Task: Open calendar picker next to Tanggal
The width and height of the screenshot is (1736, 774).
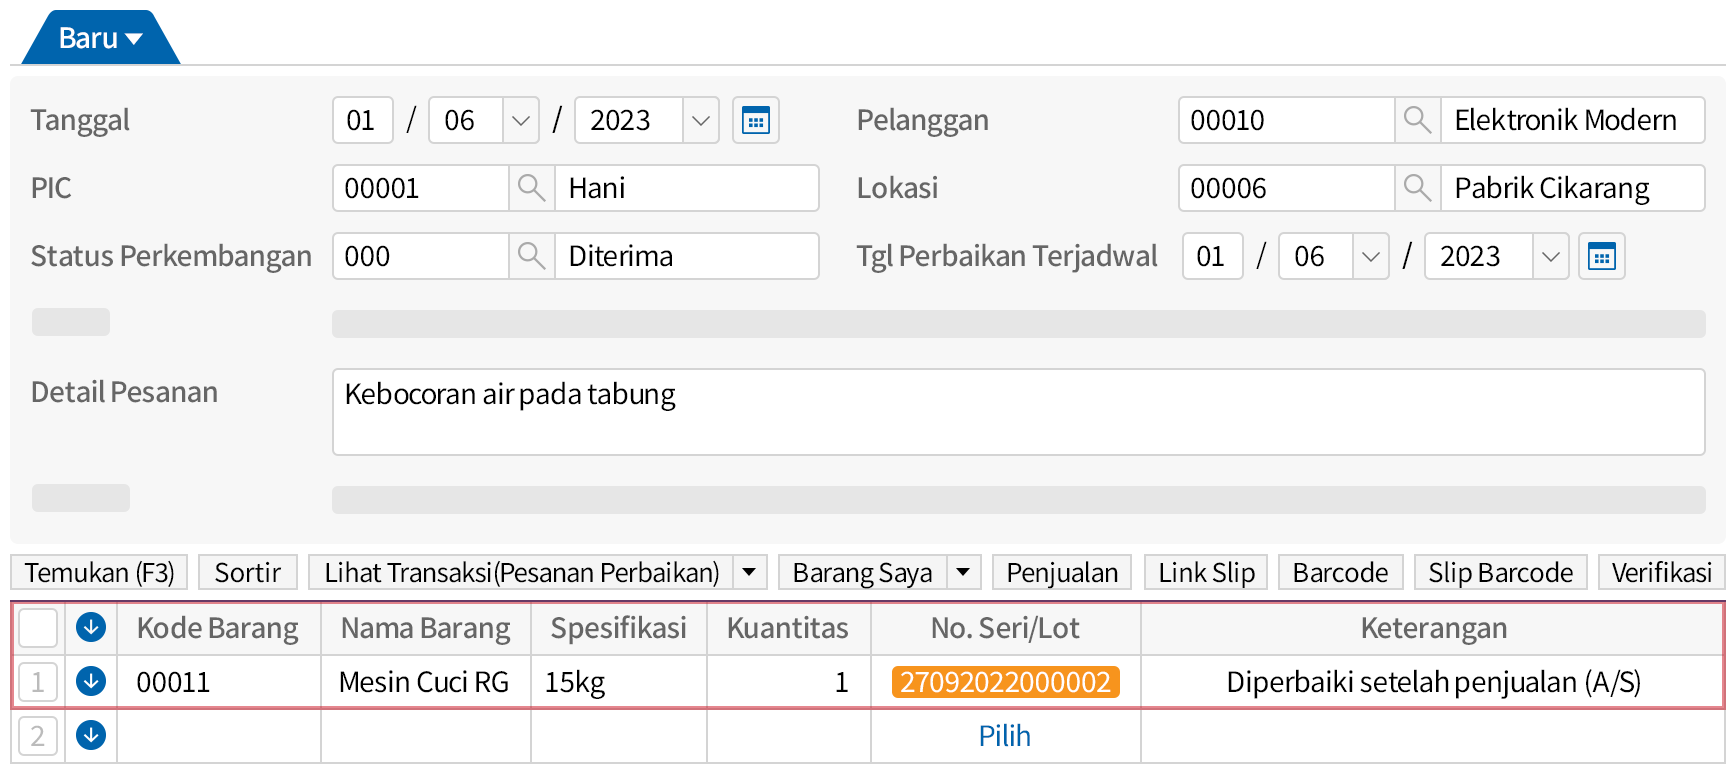Action: [x=755, y=121]
